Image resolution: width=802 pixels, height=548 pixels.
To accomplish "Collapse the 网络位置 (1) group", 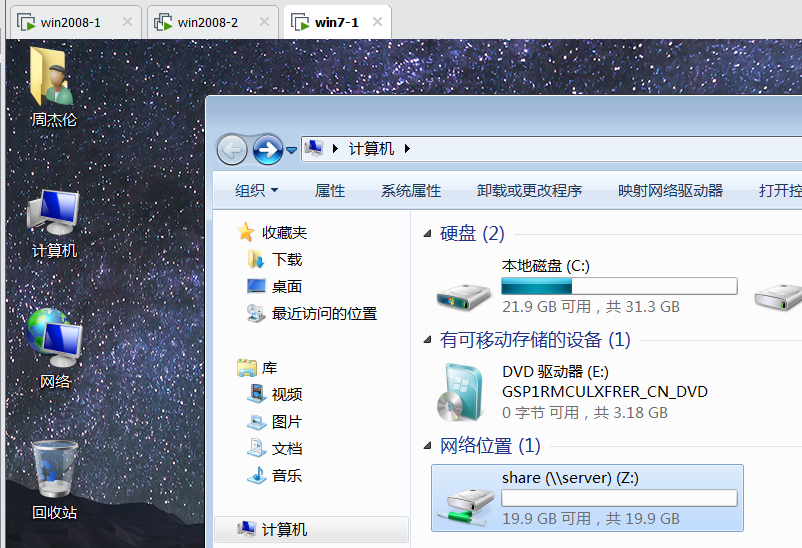I will (x=428, y=446).
